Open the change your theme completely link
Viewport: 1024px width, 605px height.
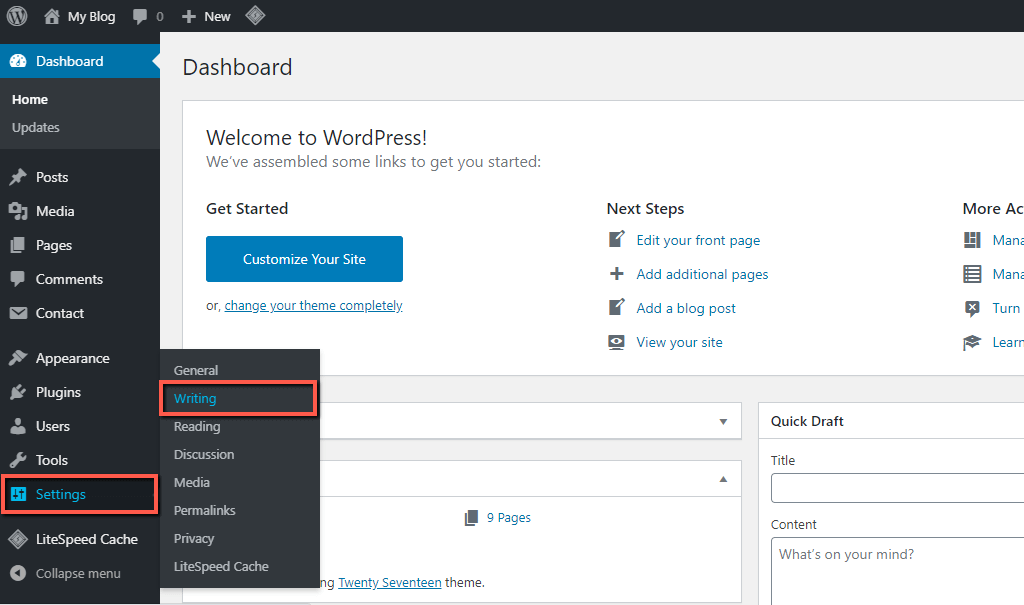click(313, 305)
